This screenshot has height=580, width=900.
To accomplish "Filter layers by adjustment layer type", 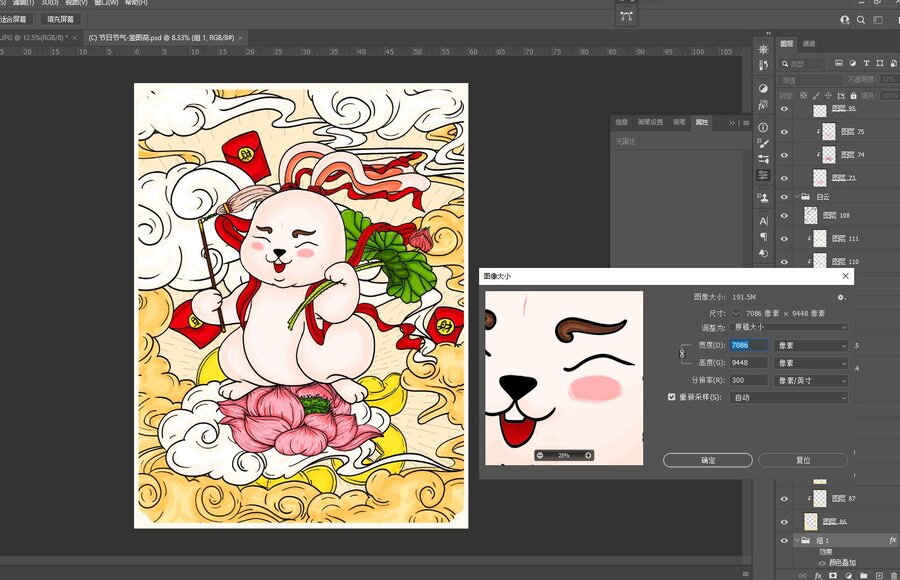I will [852, 63].
